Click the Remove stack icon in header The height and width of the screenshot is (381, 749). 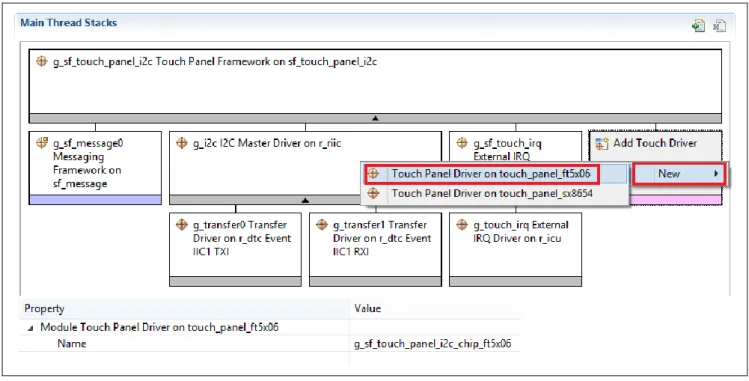(719, 26)
